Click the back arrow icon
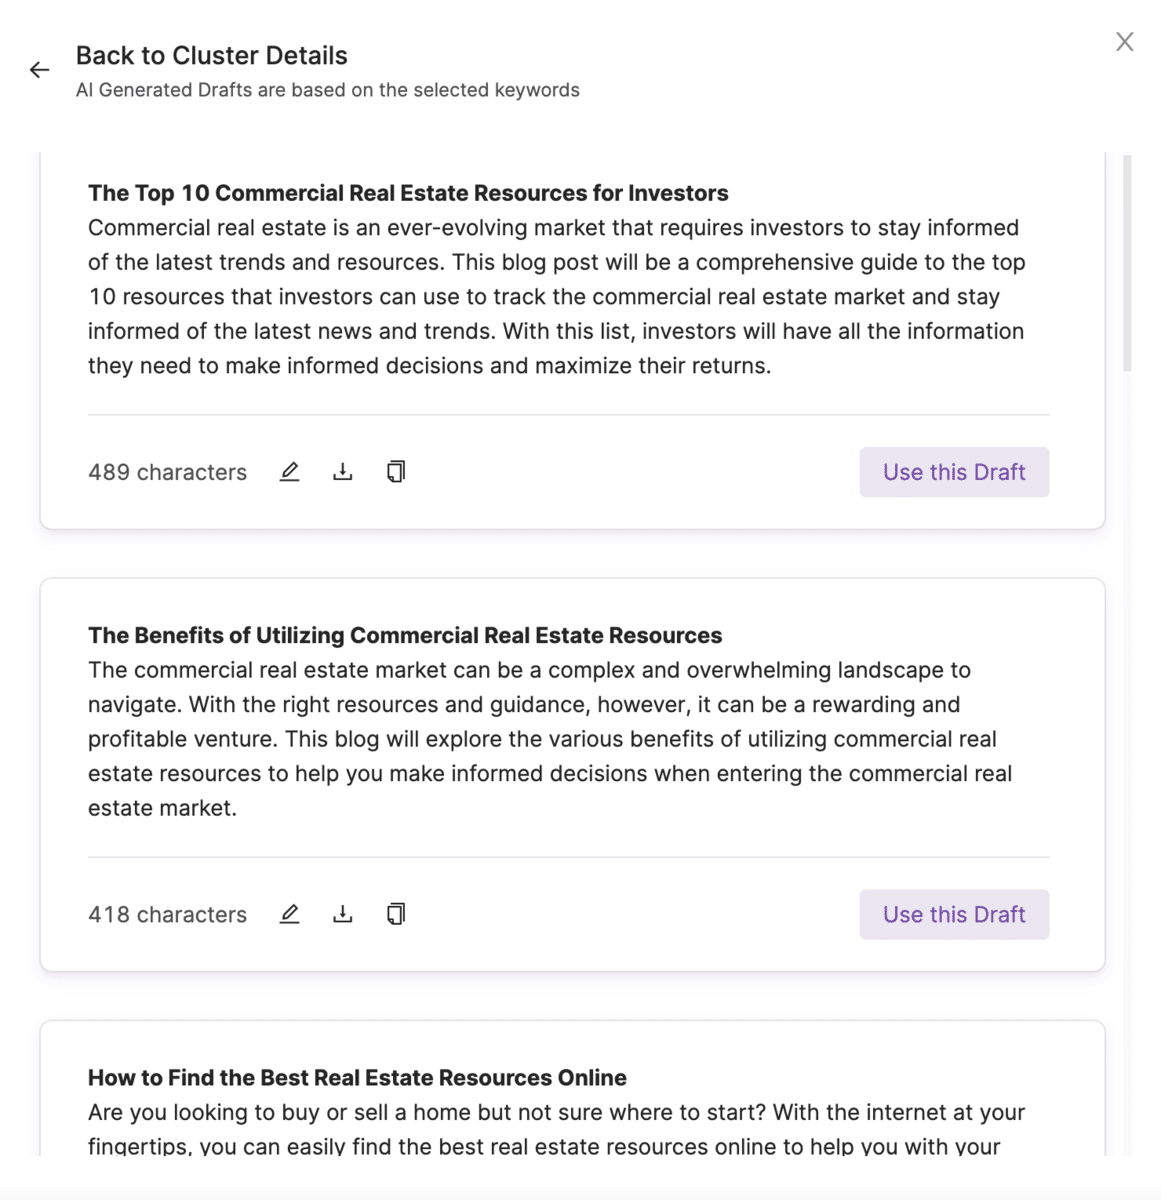 tap(39, 70)
